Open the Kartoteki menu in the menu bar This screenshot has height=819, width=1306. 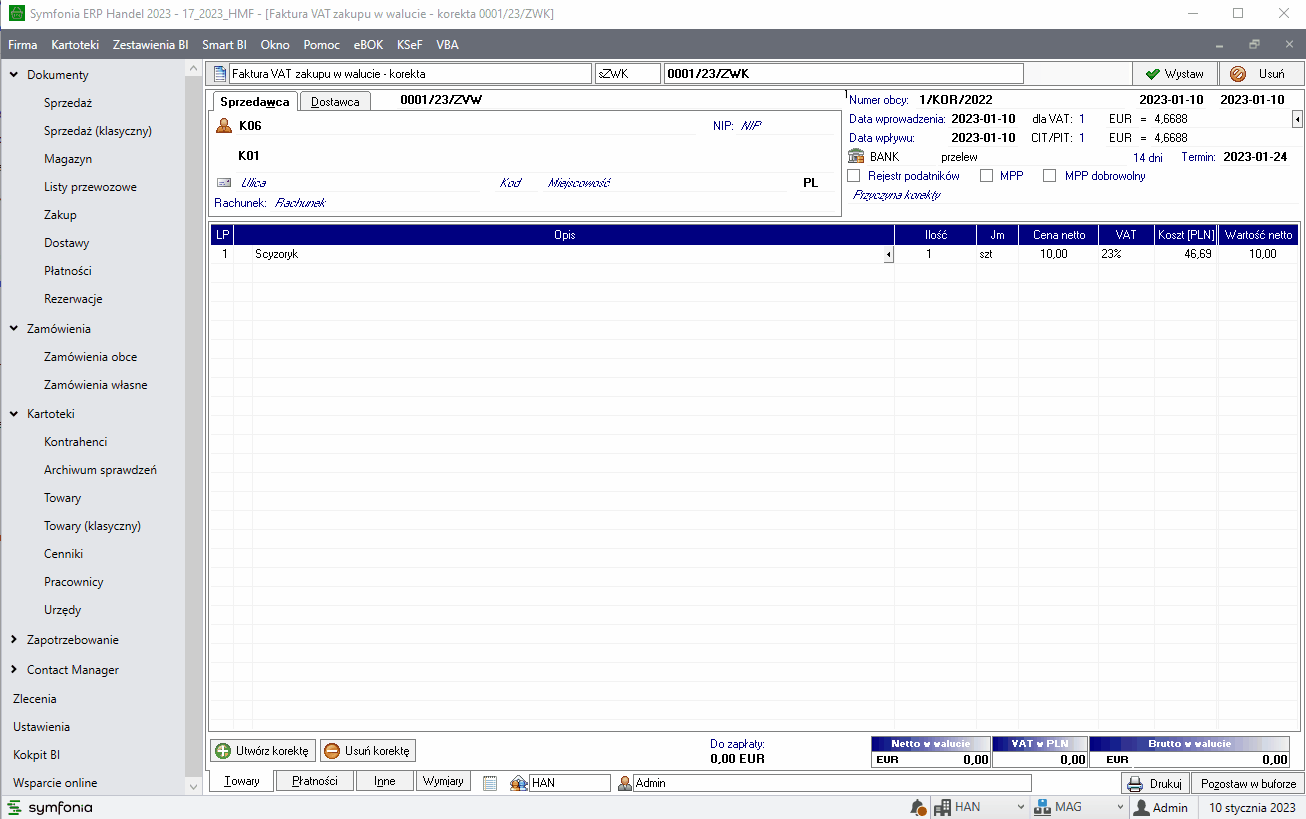tap(75, 45)
